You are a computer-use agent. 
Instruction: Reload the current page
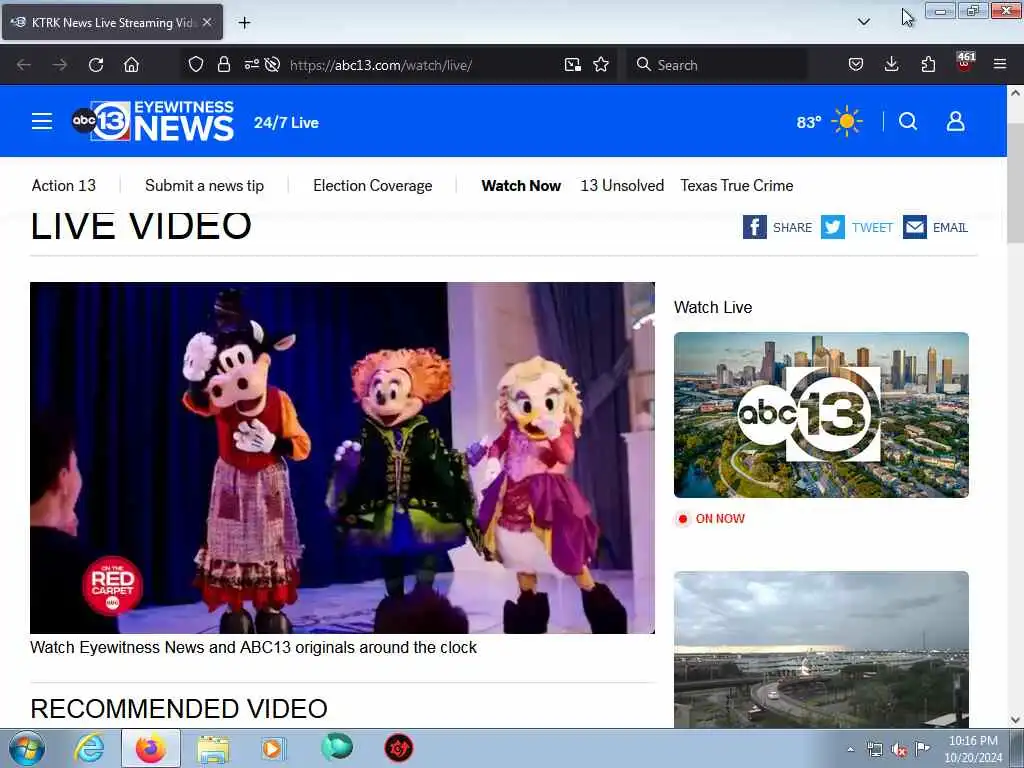click(96, 65)
